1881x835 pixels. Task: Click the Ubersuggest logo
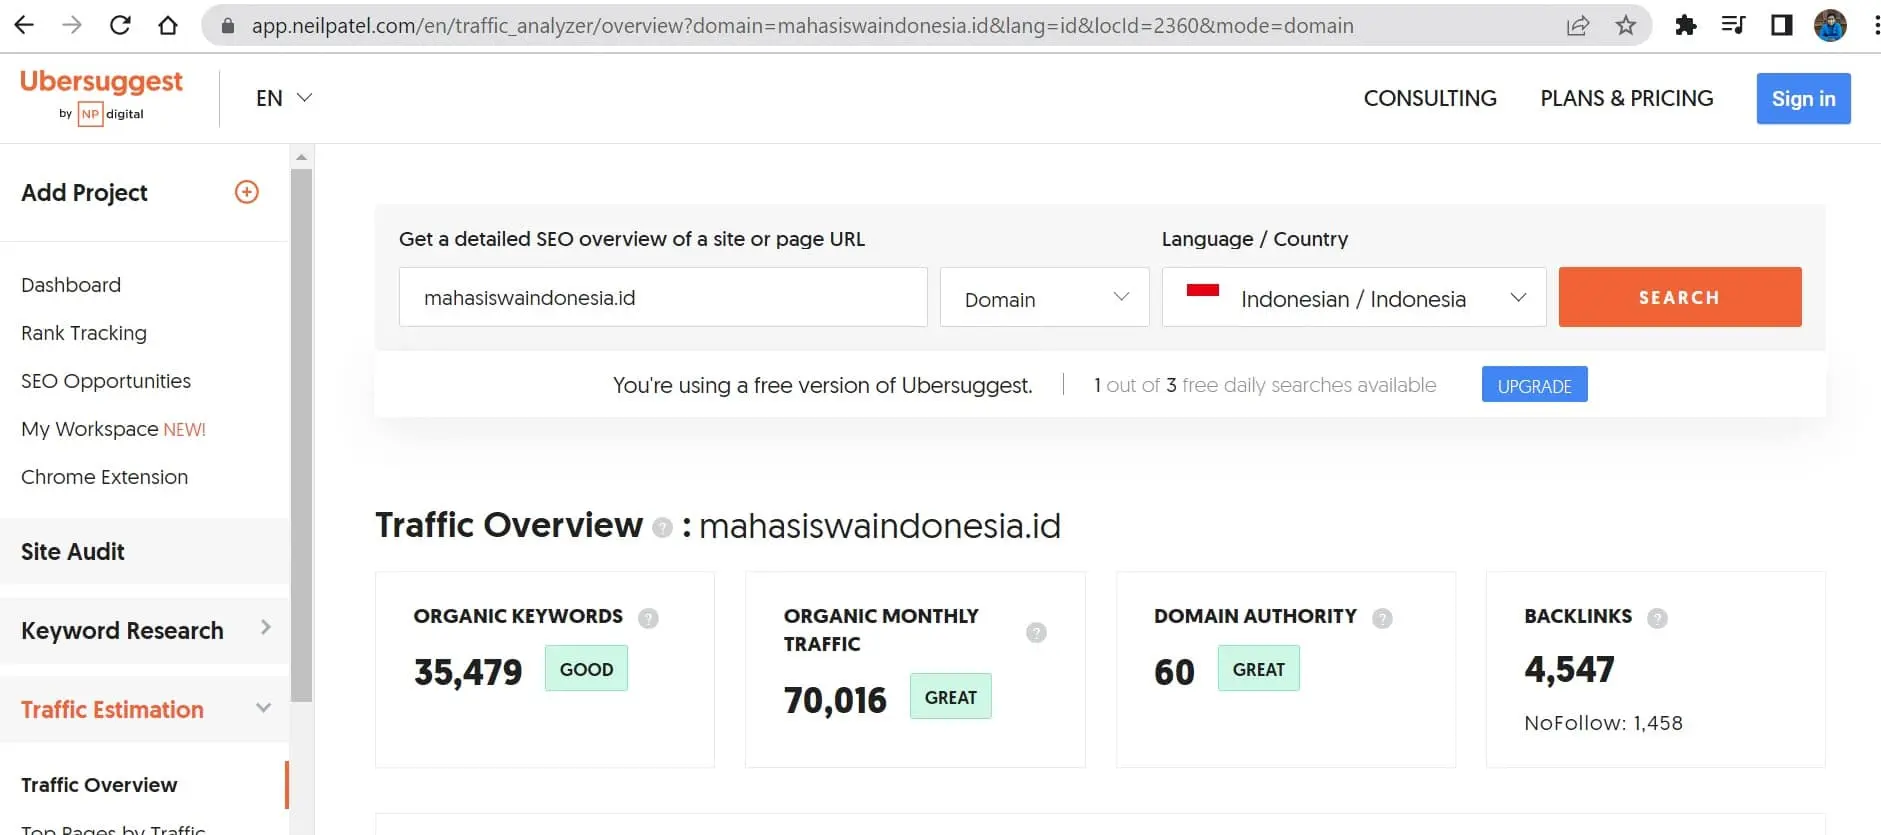point(101,96)
